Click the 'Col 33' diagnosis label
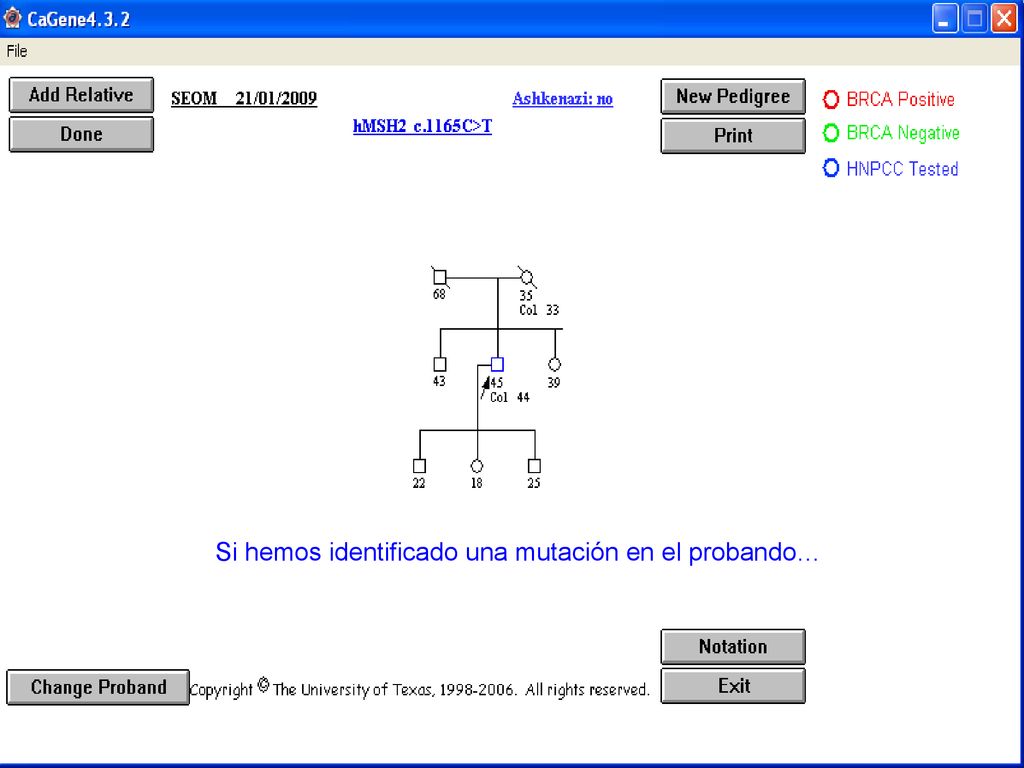 point(539,310)
